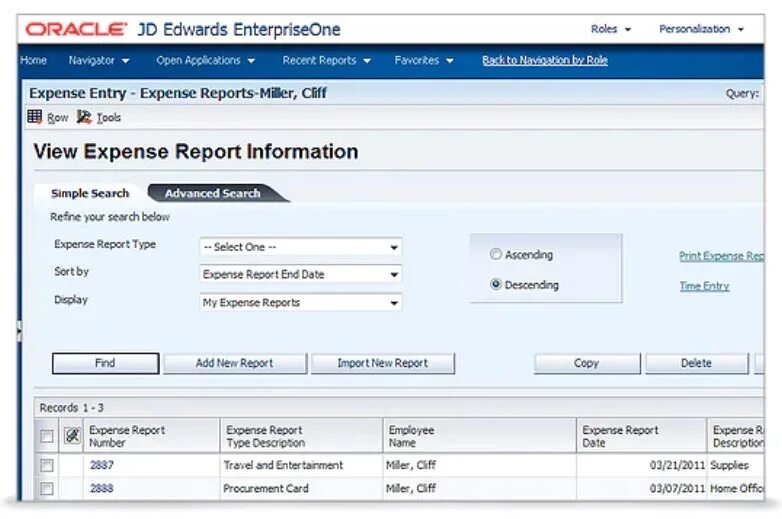Click the Records 1 - 3 label
This screenshot has height=519, width=782.
71,408
